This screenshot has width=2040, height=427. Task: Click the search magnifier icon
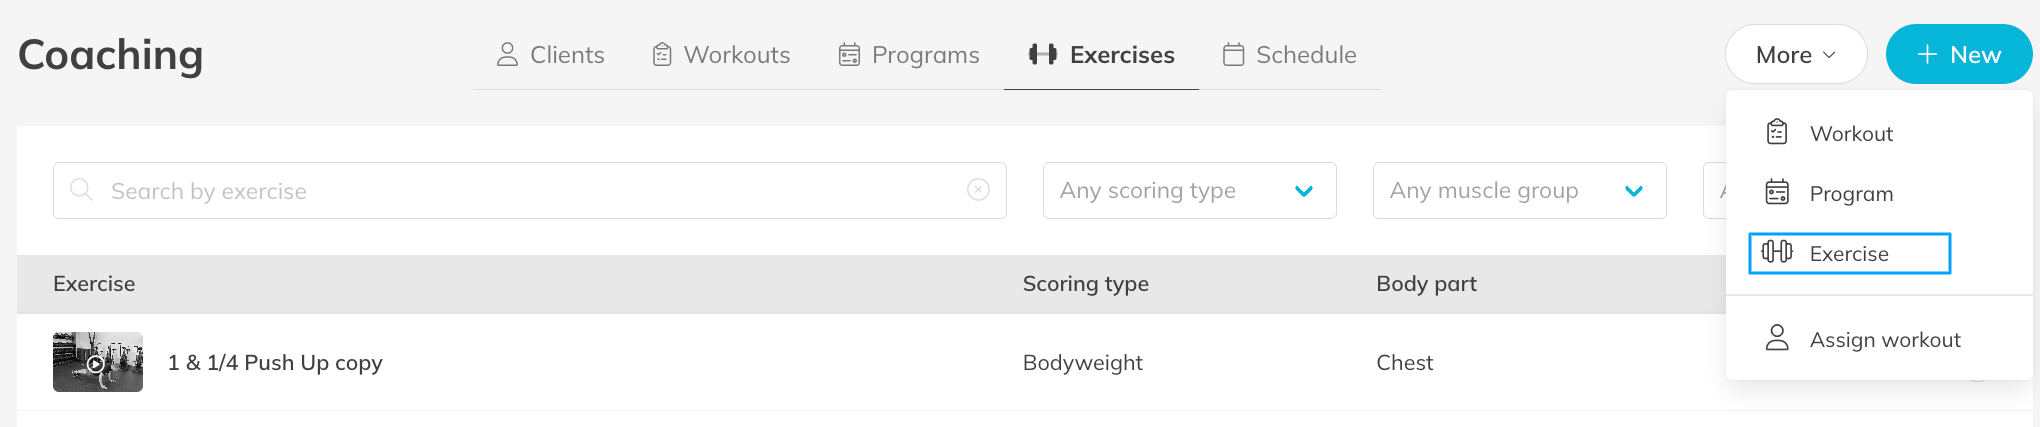pos(82,190)
